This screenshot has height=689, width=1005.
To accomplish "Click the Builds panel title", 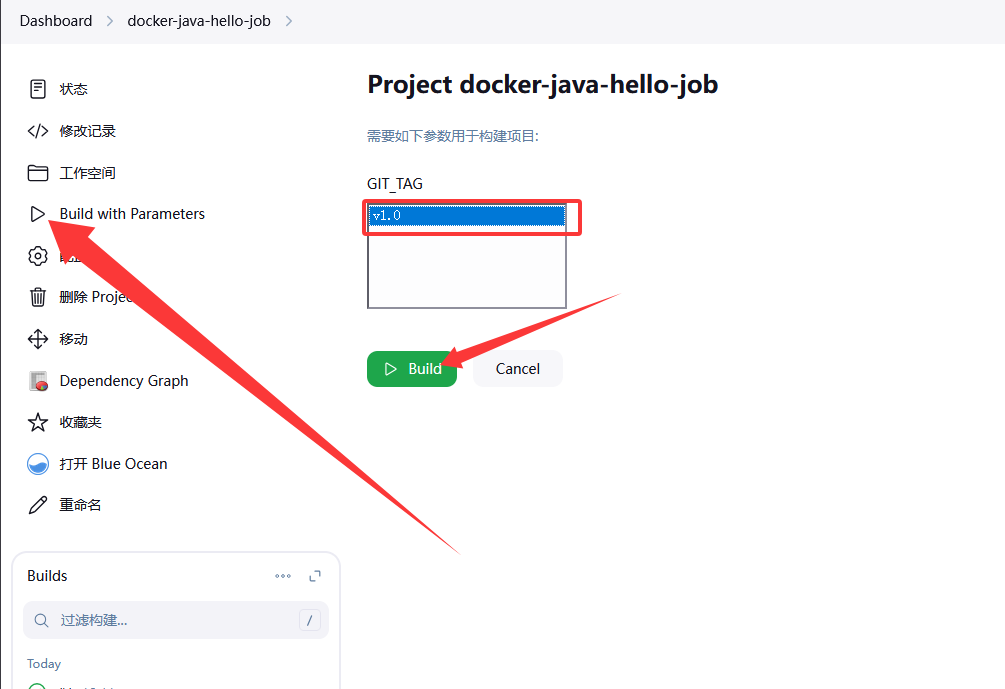I will click(x=47, y=576).
